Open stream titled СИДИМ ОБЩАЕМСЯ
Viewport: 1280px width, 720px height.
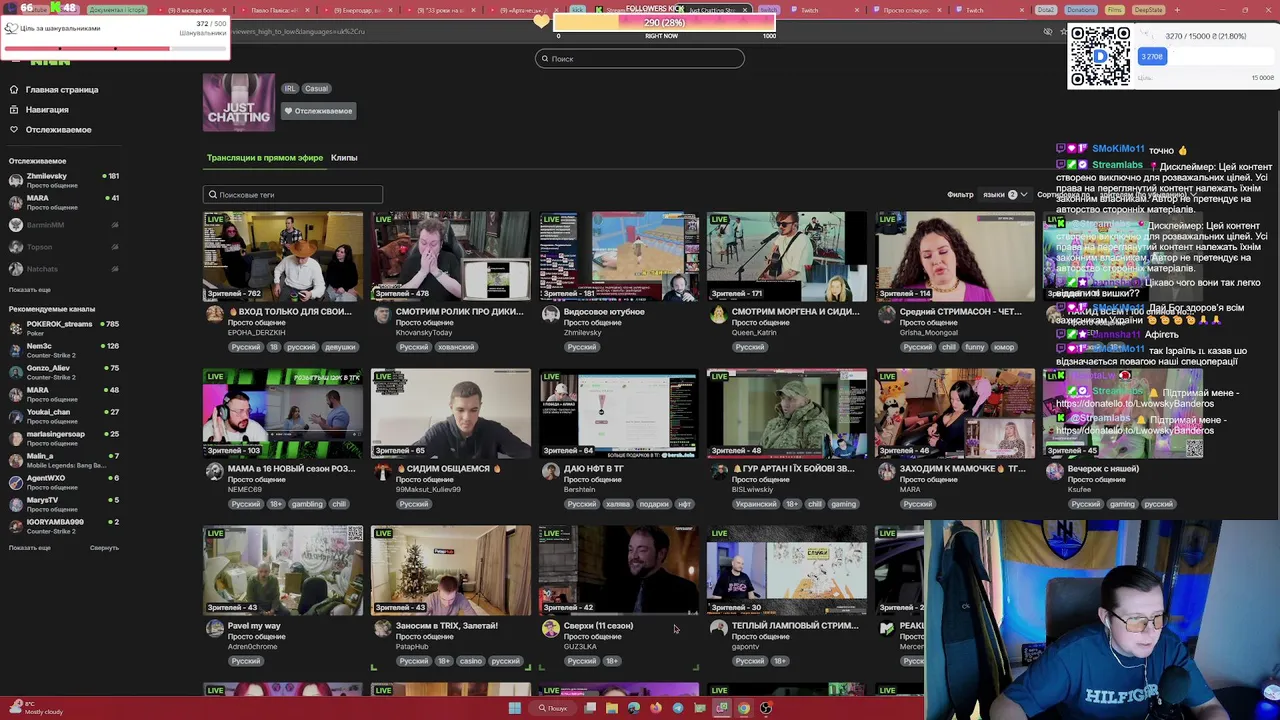point(448,469)
